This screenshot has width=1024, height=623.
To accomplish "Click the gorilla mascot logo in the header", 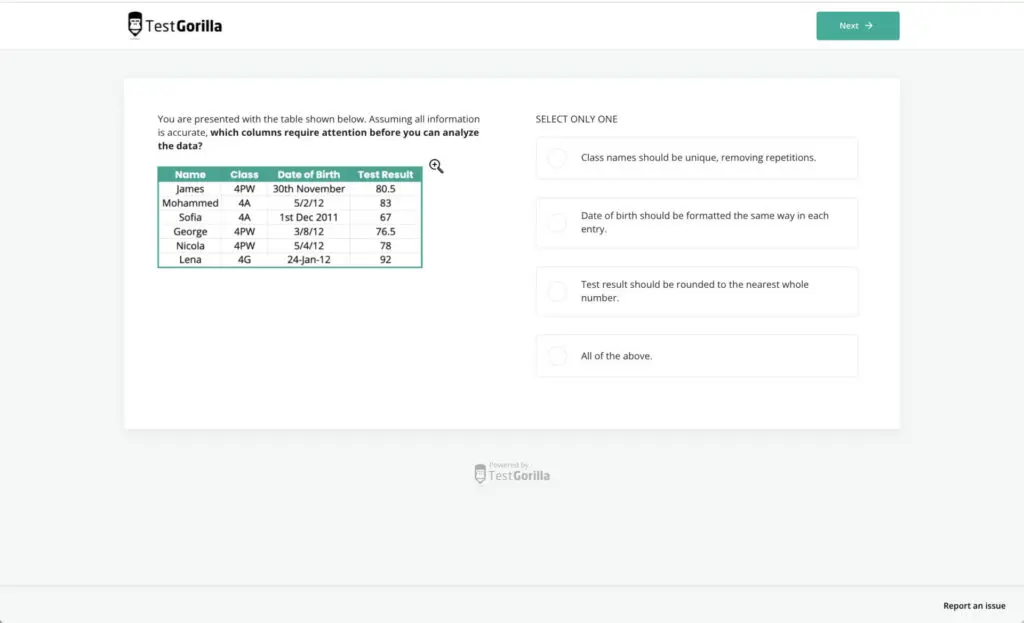I will [135, 24].
